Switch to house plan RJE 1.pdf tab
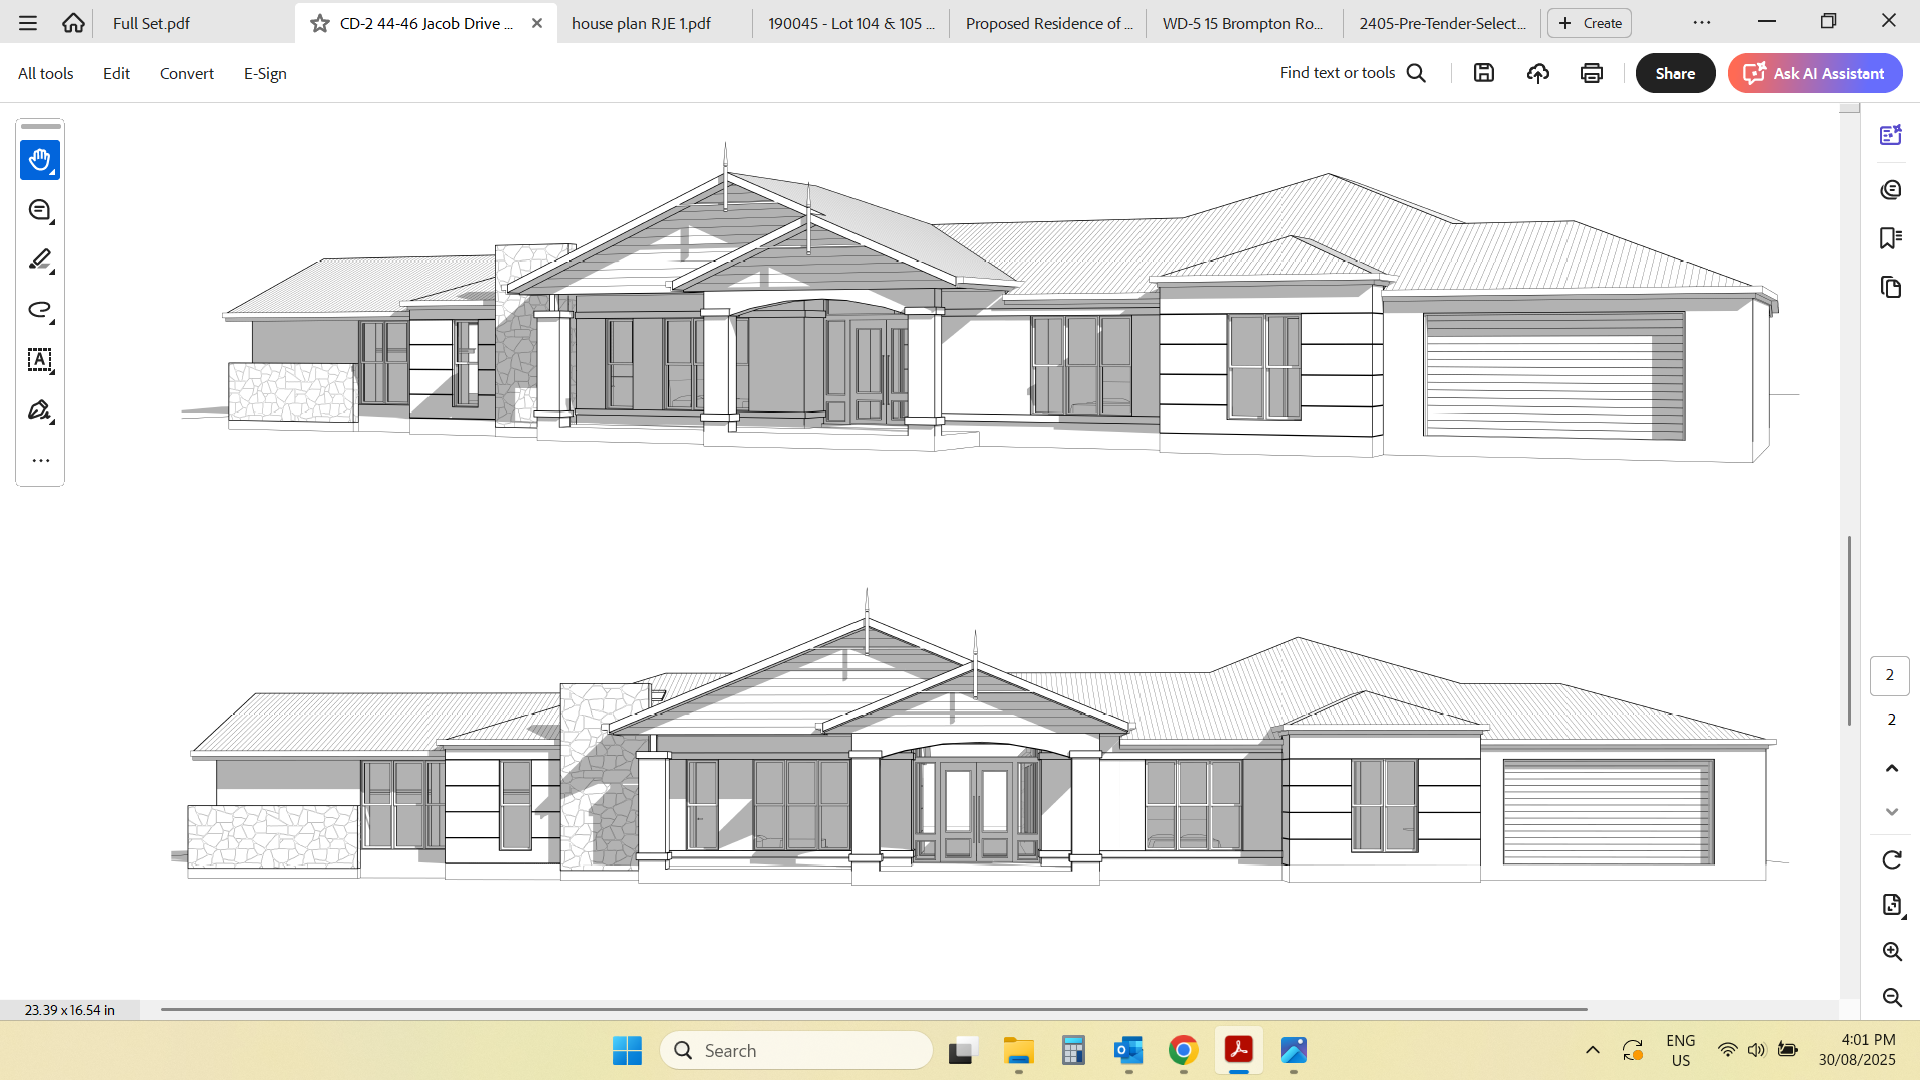Image resolution: width=1920 pixels, height=1080 pixels. click(x=641, y=23)
